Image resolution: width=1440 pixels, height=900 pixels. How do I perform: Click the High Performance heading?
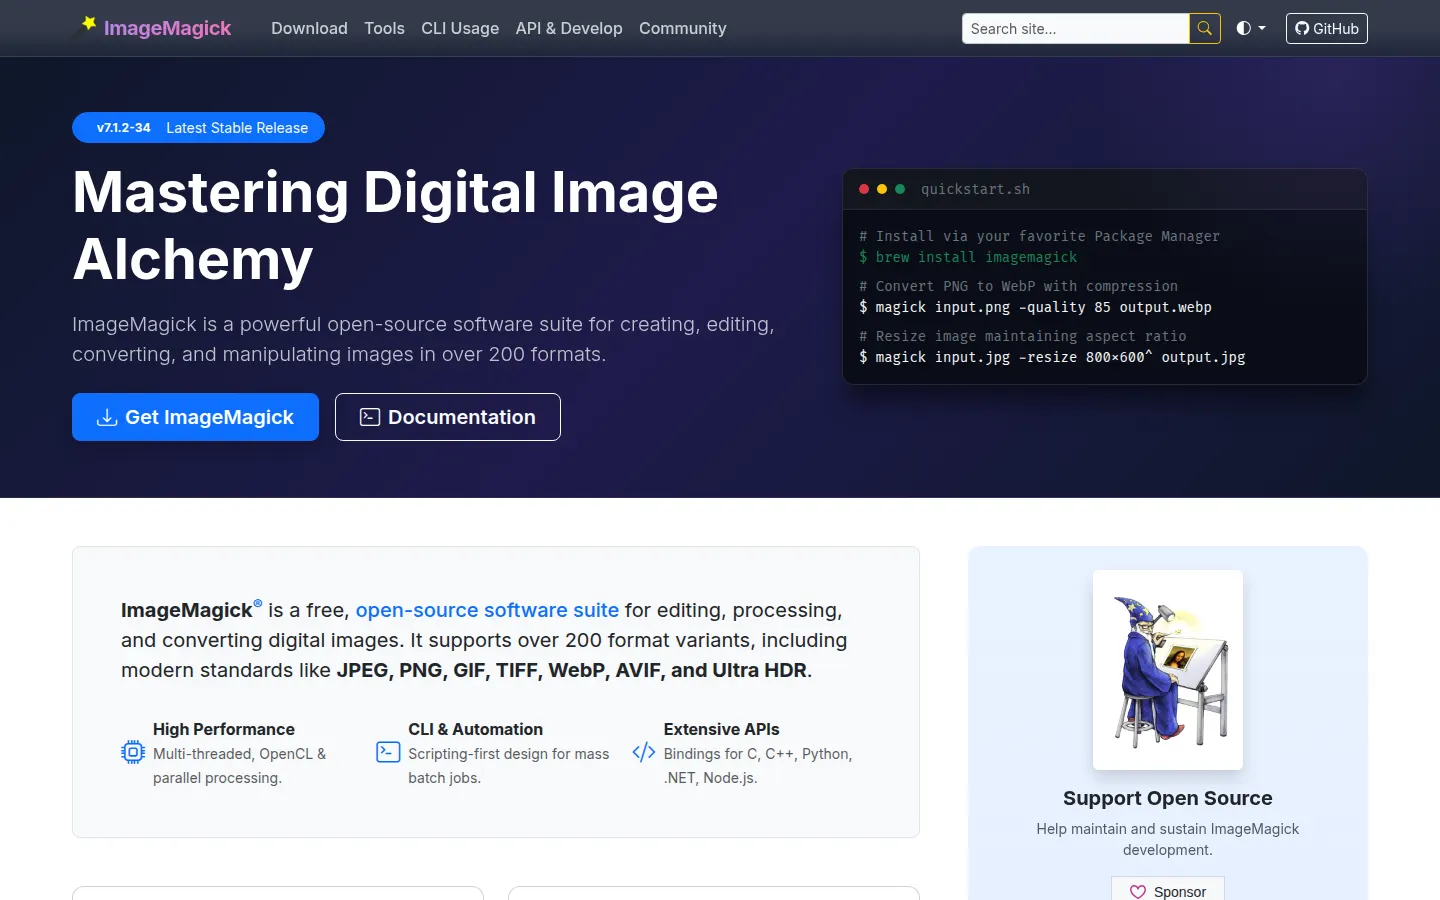(224, 729)
